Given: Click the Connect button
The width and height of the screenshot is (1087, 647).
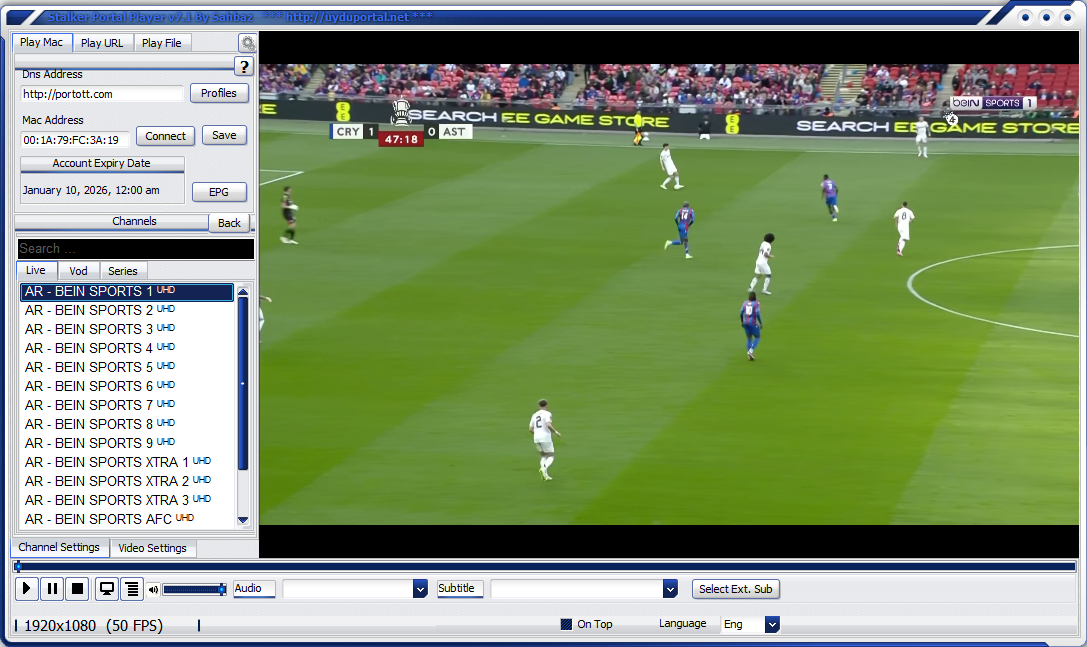Looking at the screenshot, I should pos(165,136).
